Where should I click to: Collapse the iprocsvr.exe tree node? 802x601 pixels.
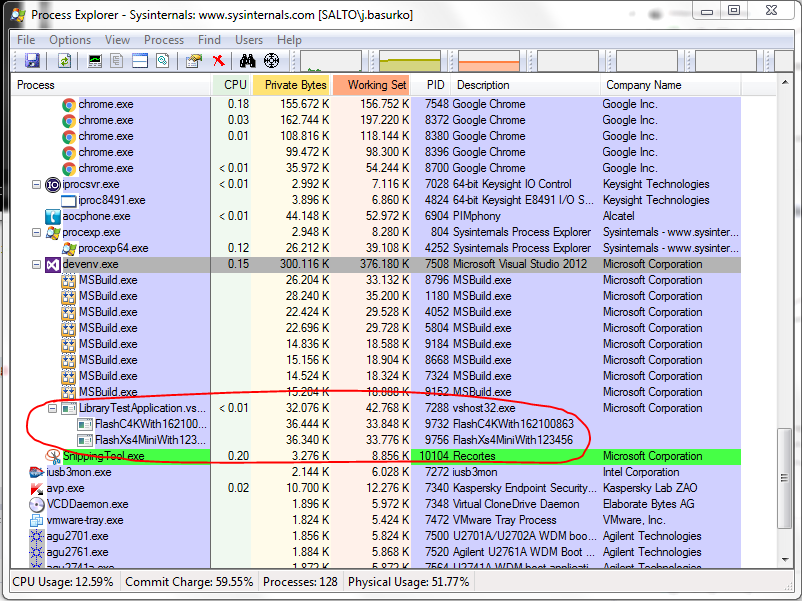point(36,184)
